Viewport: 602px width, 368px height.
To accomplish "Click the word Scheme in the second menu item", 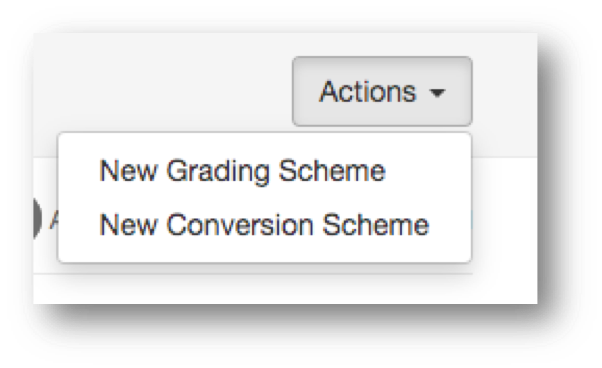I will 375,225.
